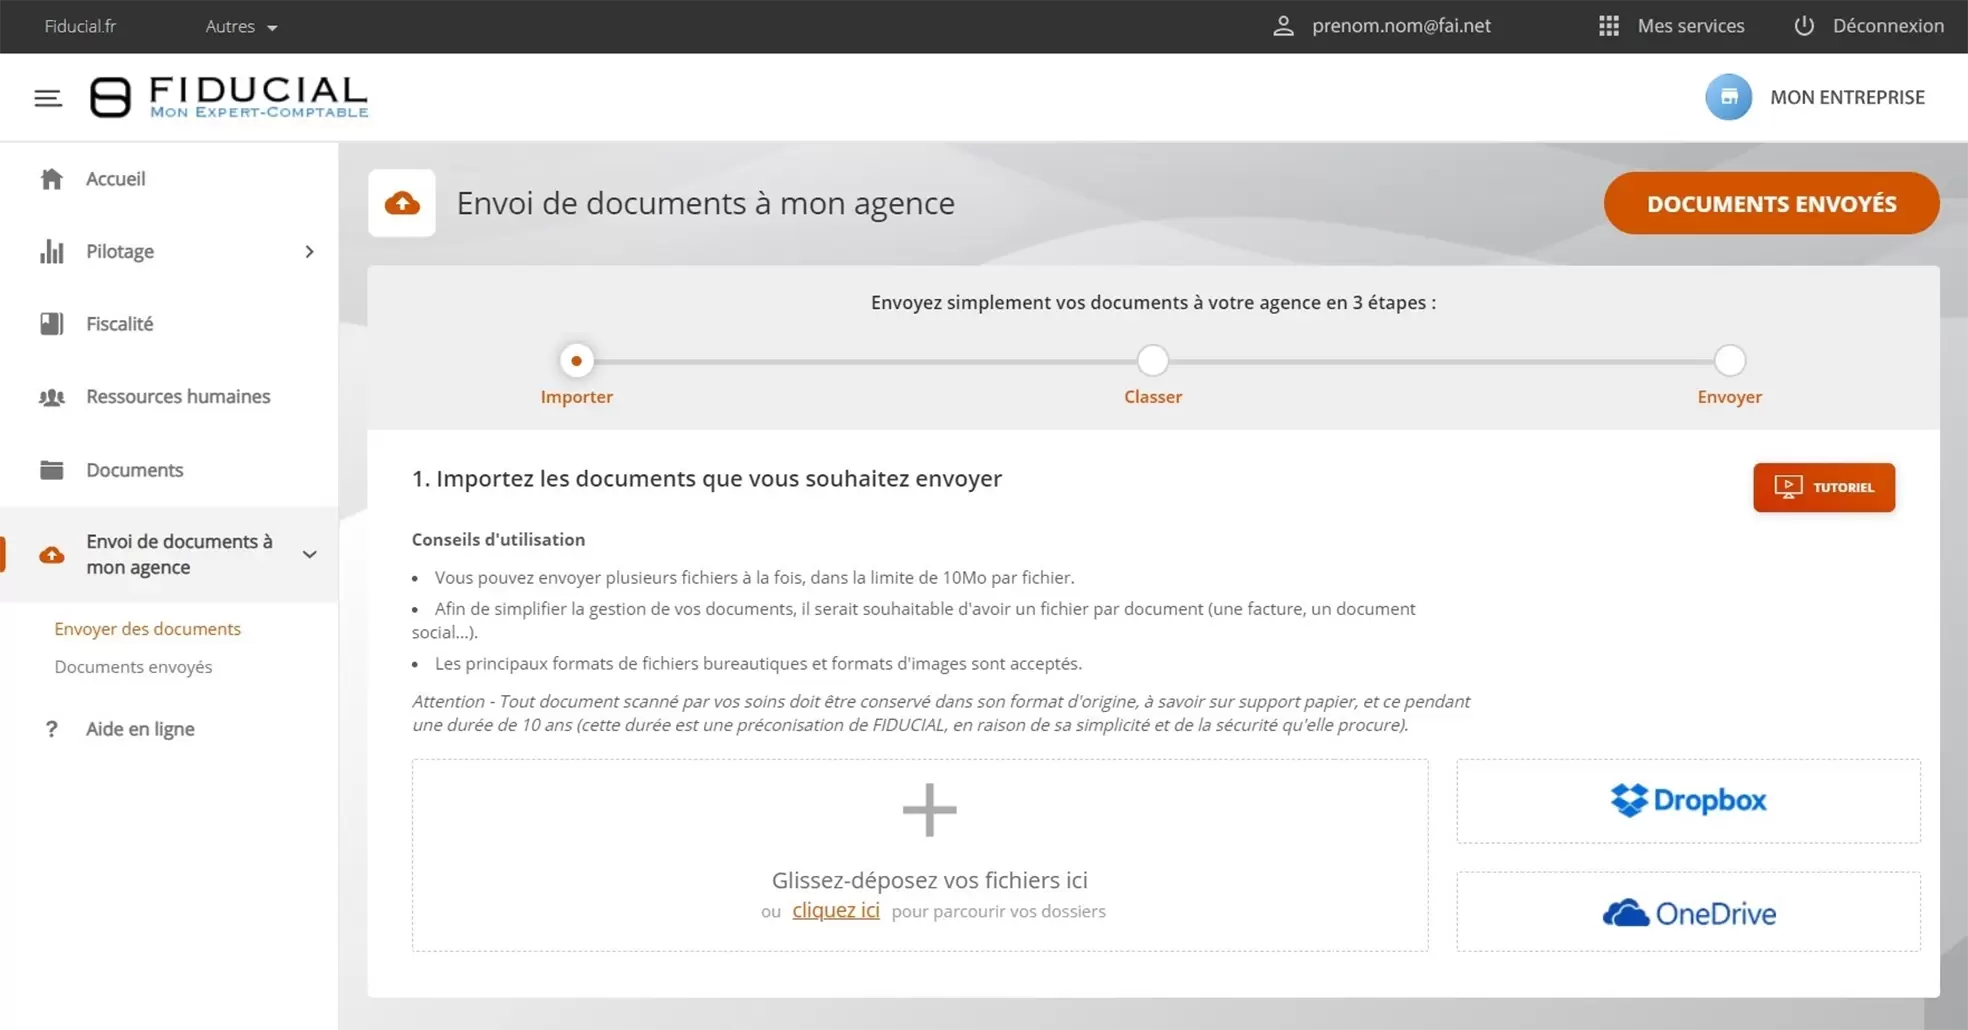Expand the Pilotage submenu chevron

309,252
